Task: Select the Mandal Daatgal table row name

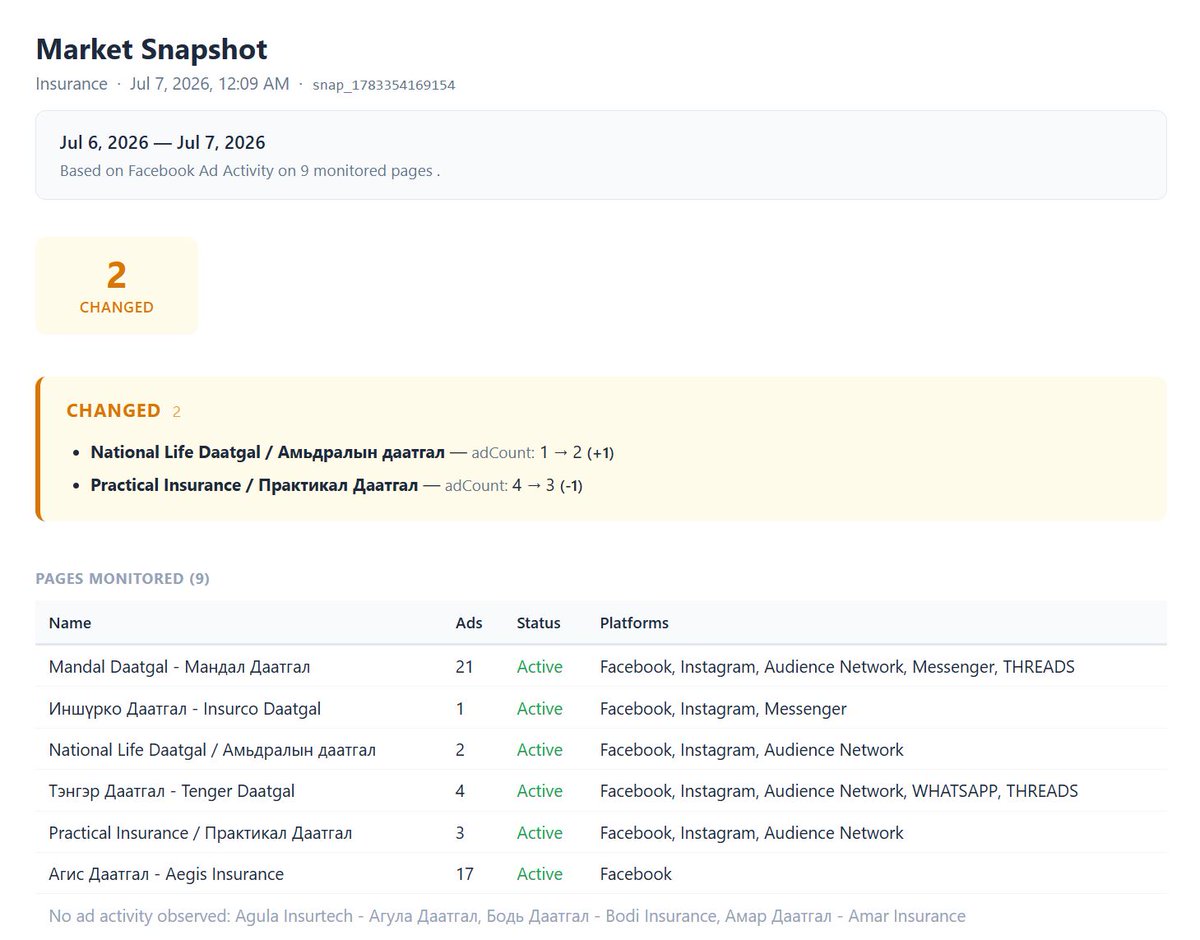Action: point(180,667)
